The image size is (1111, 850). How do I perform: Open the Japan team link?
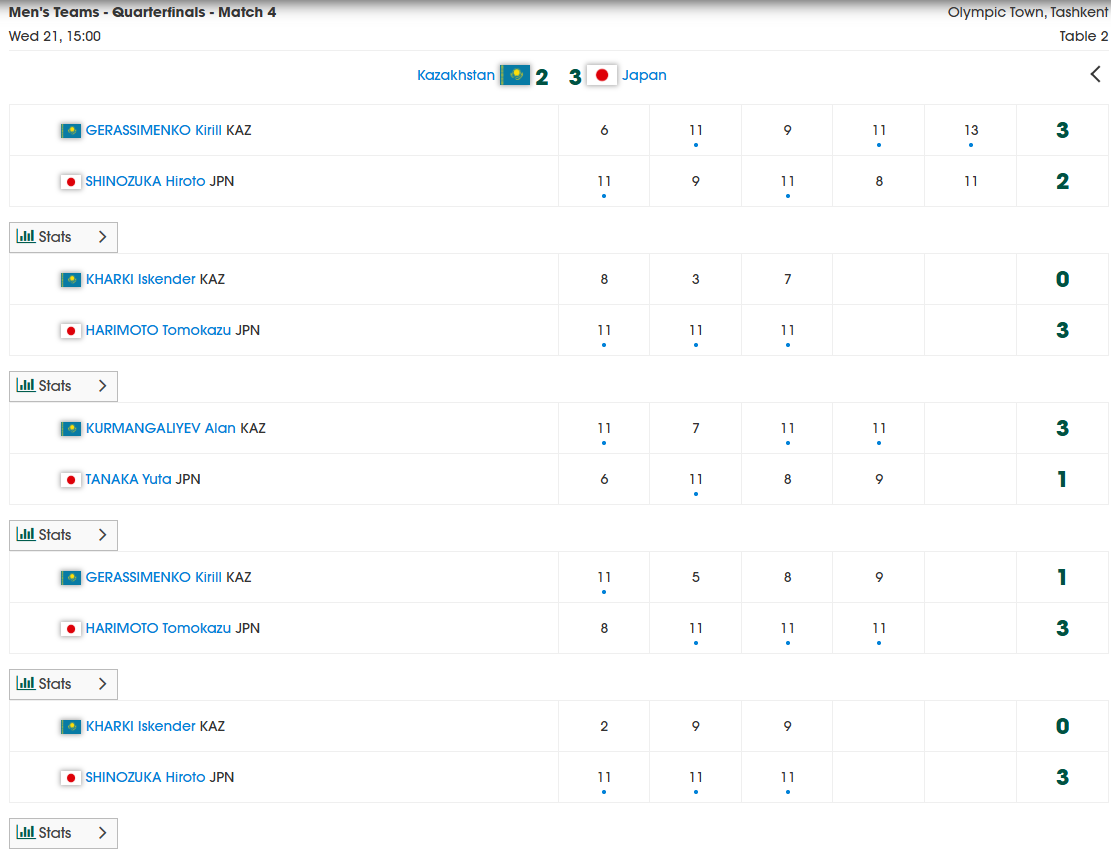[644, 75]
